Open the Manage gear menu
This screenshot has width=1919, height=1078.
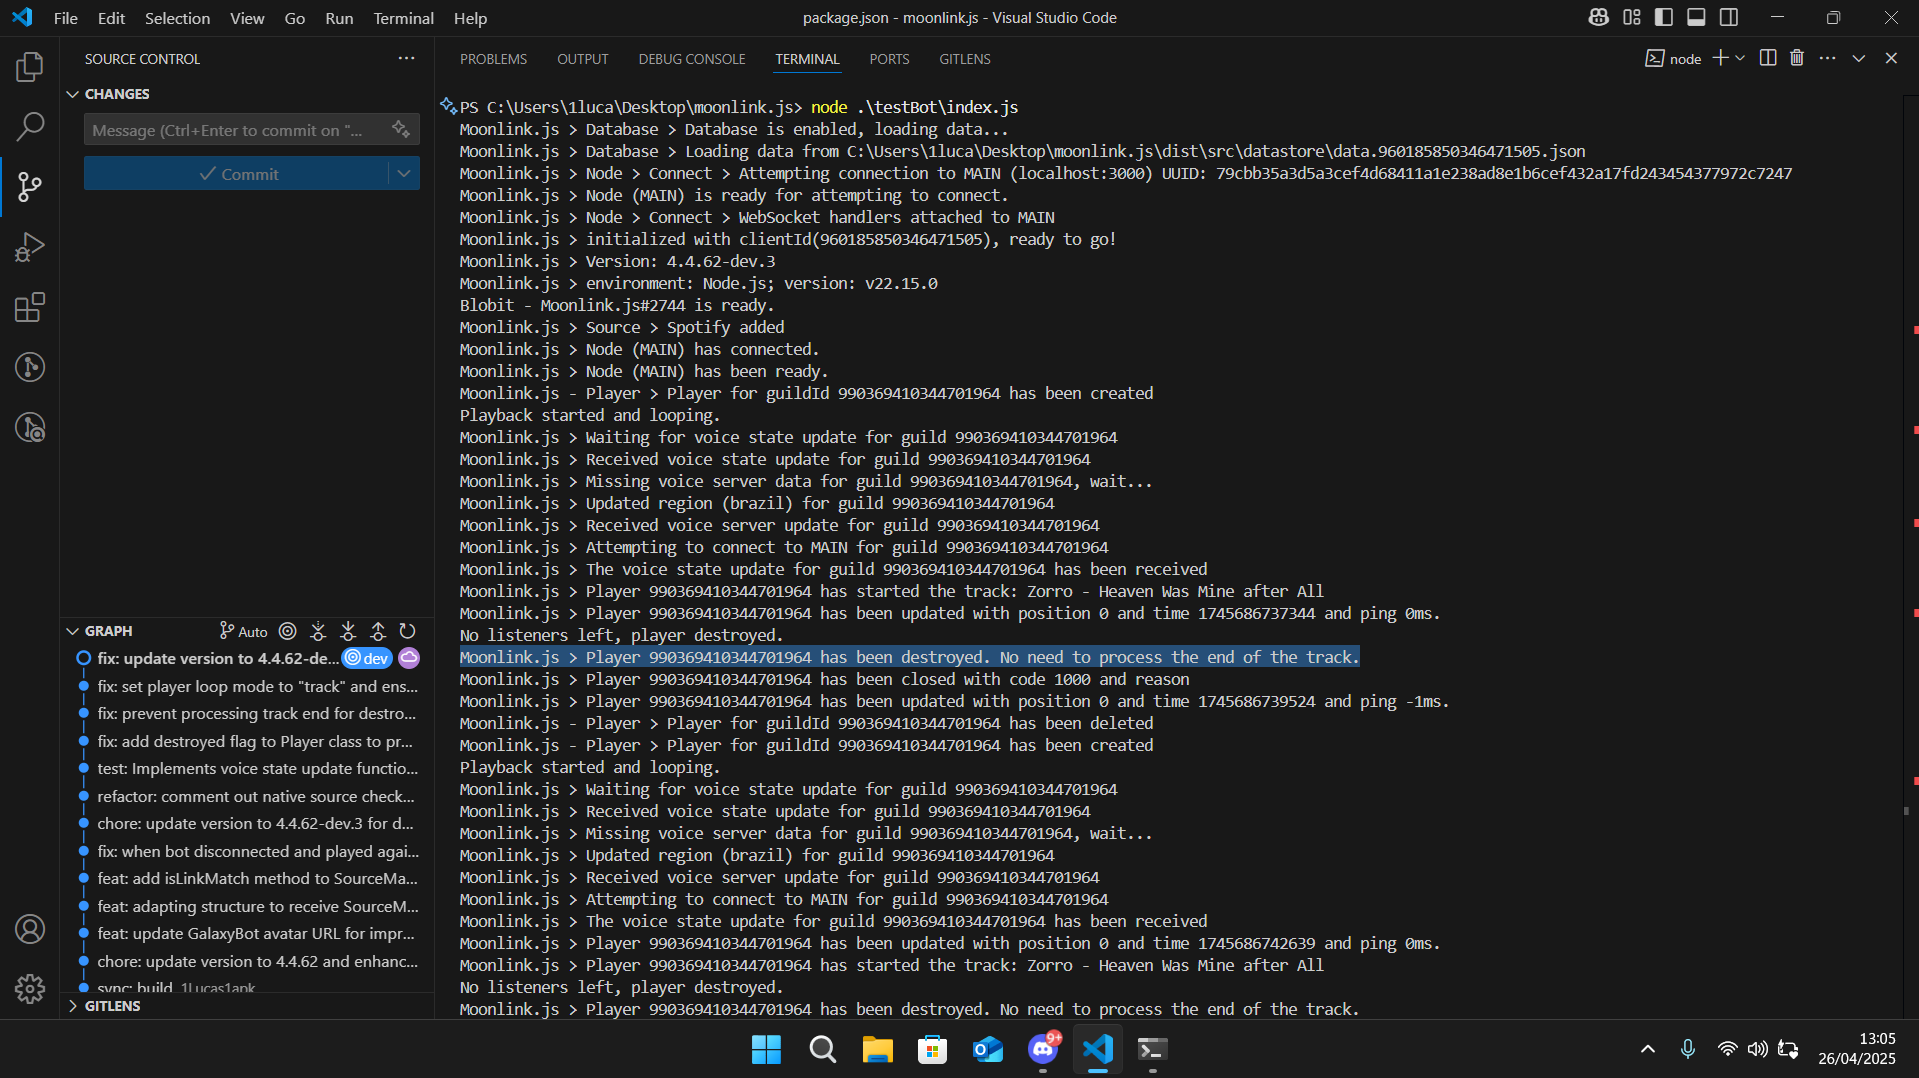pos(30,989)
